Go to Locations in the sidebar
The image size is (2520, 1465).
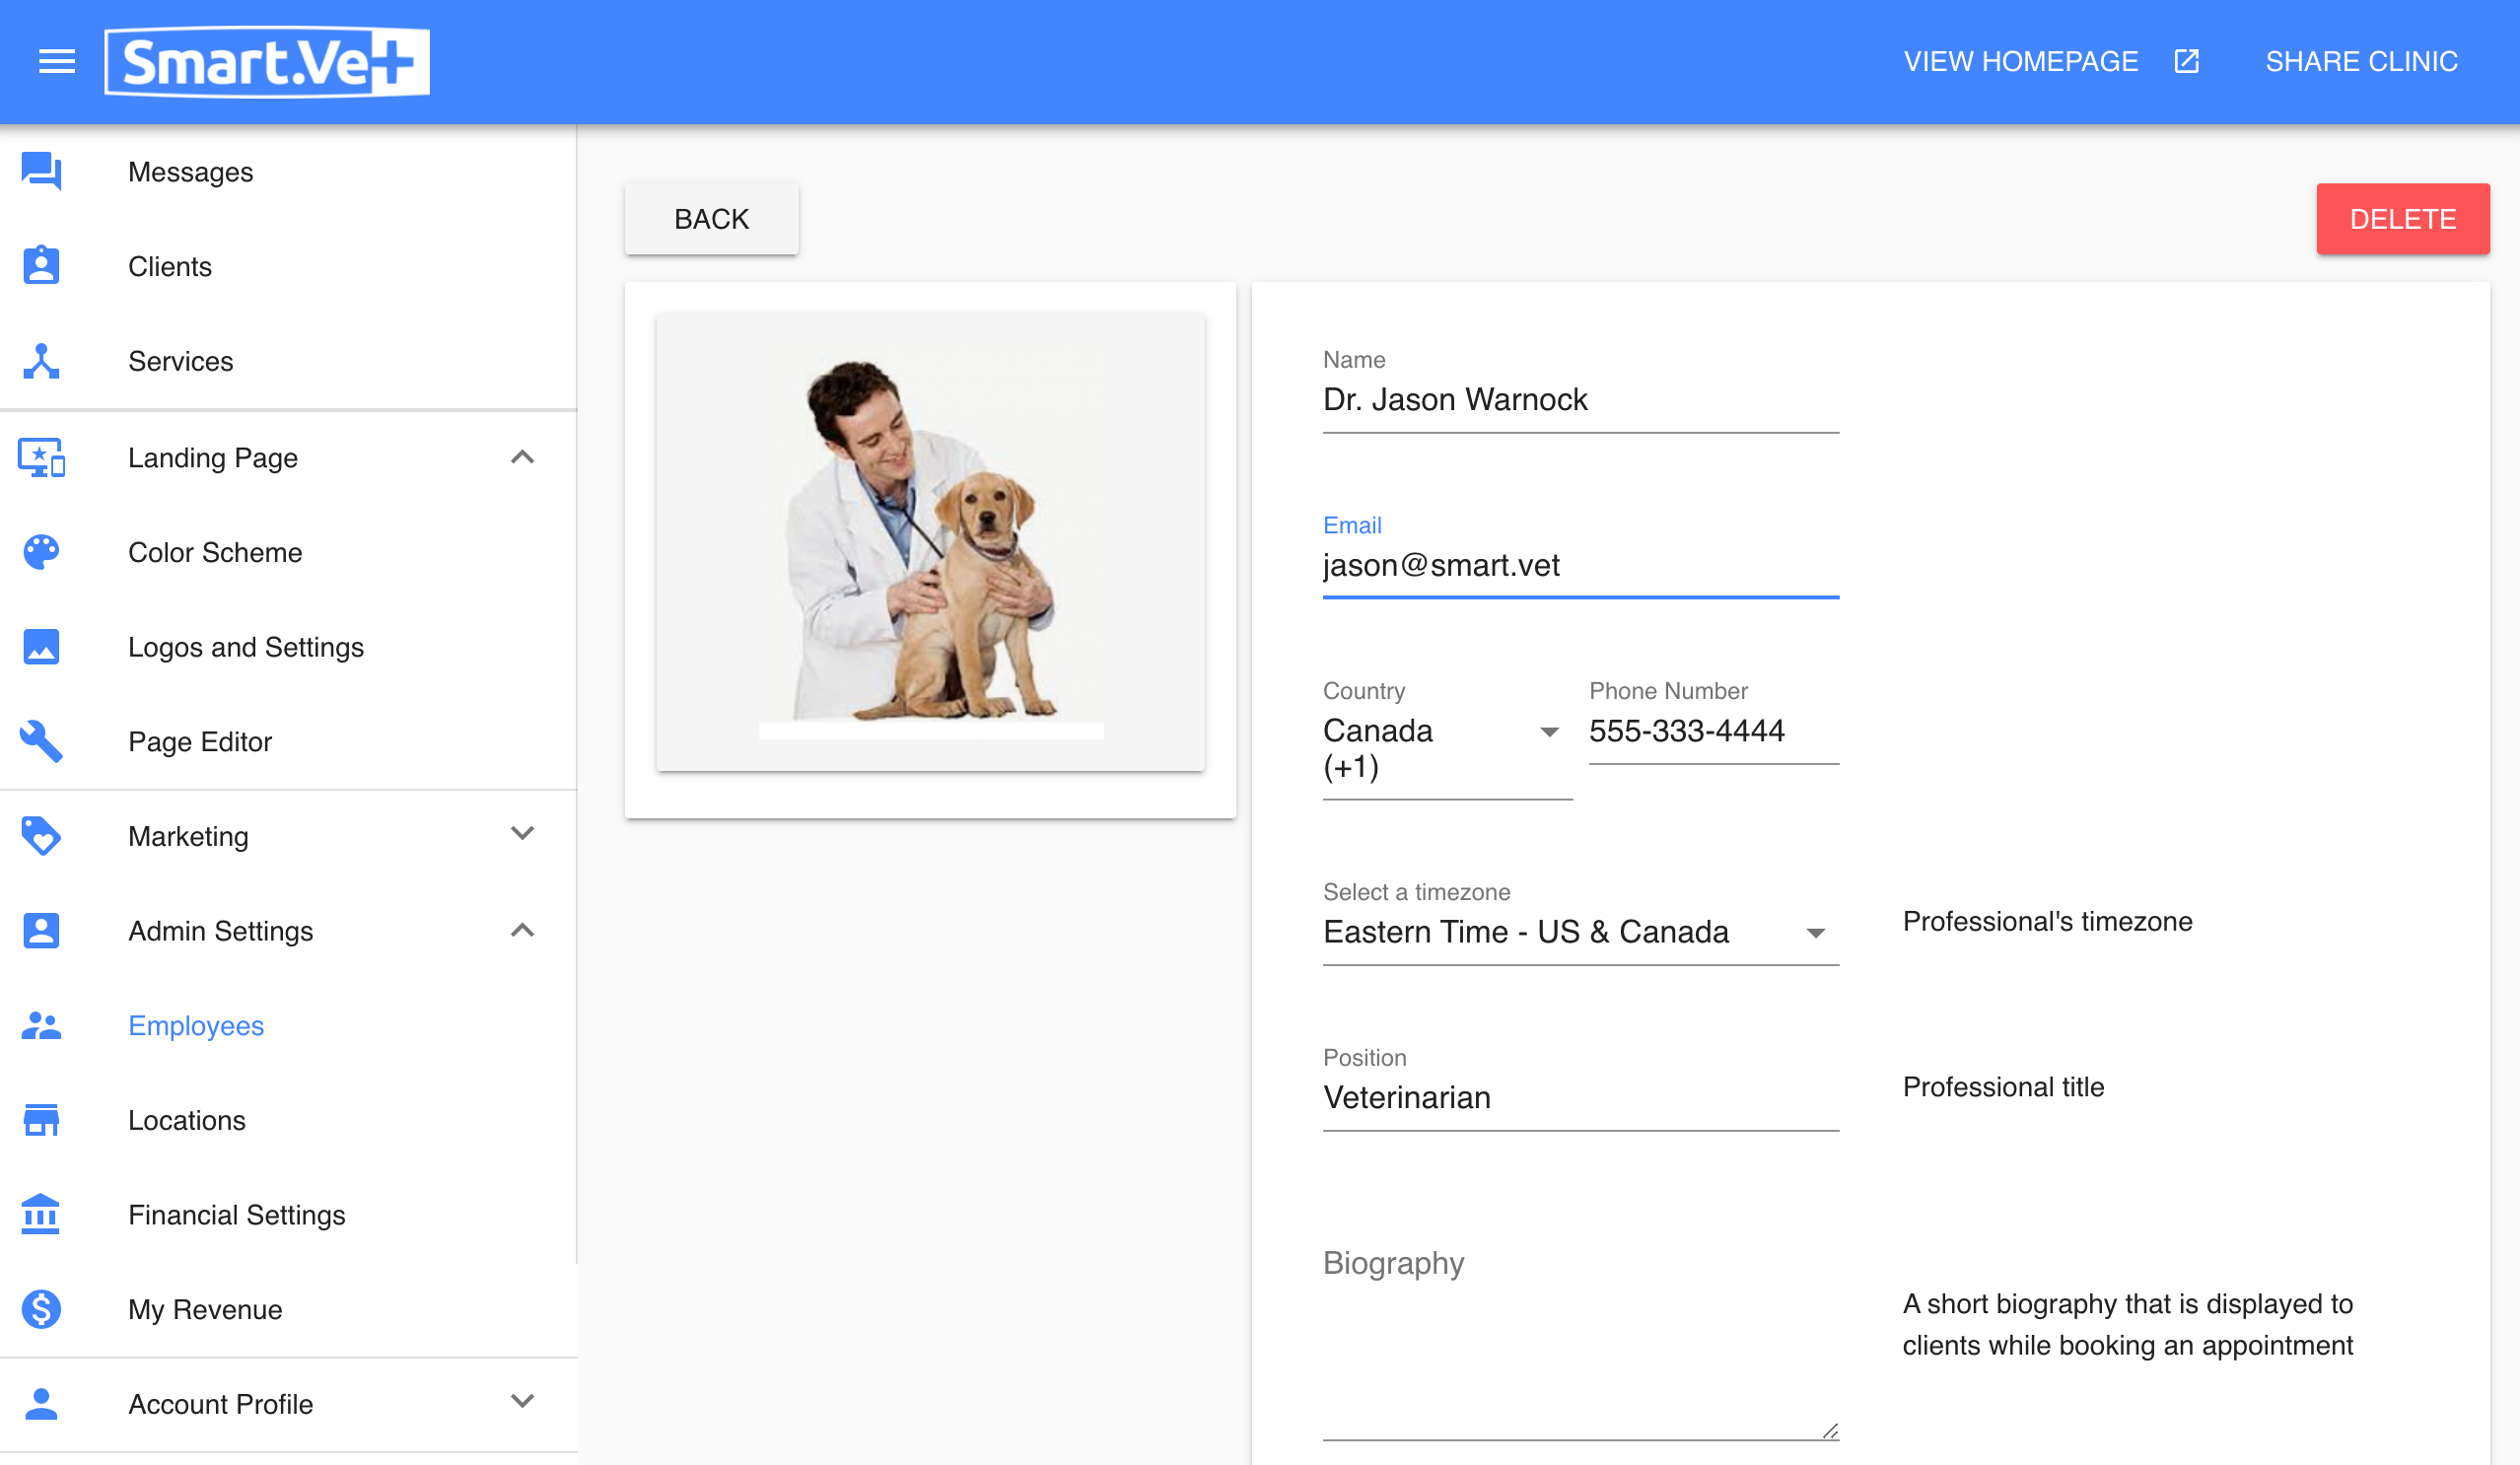[288, 1120]
